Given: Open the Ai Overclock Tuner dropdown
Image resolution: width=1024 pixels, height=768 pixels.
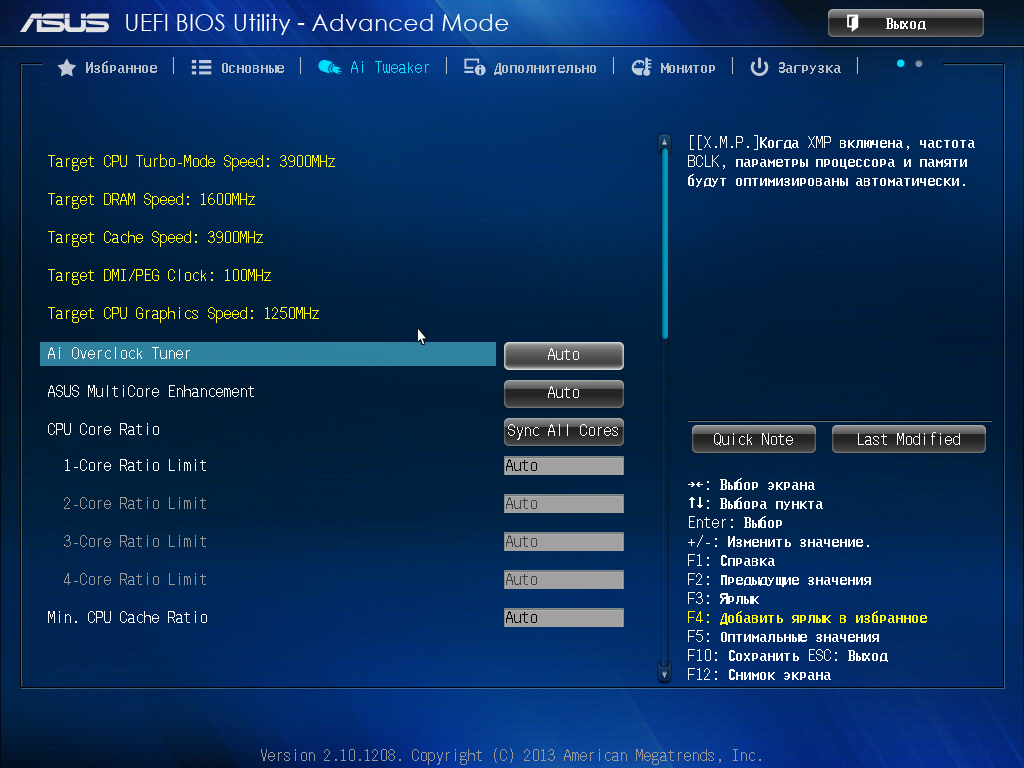Looking at the screenshot, I should (564, 355).
